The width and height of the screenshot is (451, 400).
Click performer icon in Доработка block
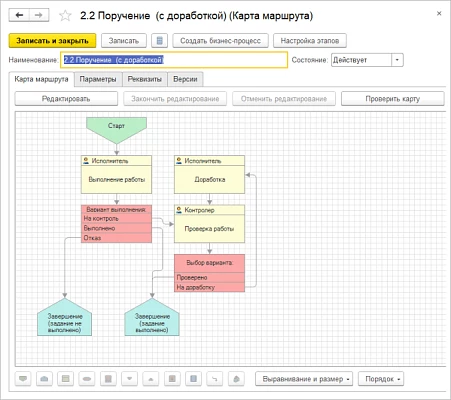pos(179,161)
